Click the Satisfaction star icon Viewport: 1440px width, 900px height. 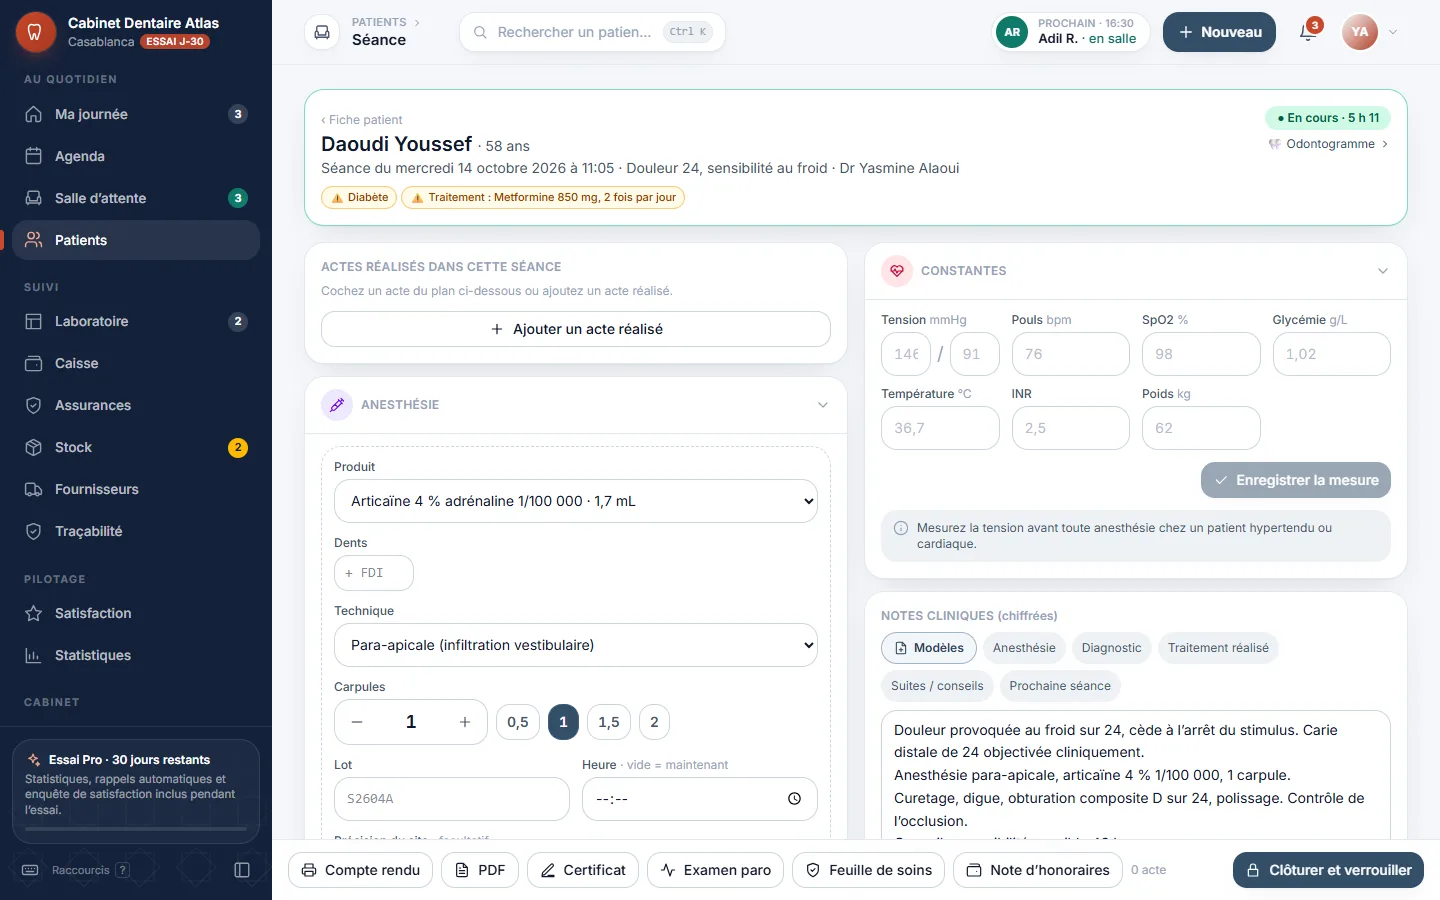click(33, 613)
